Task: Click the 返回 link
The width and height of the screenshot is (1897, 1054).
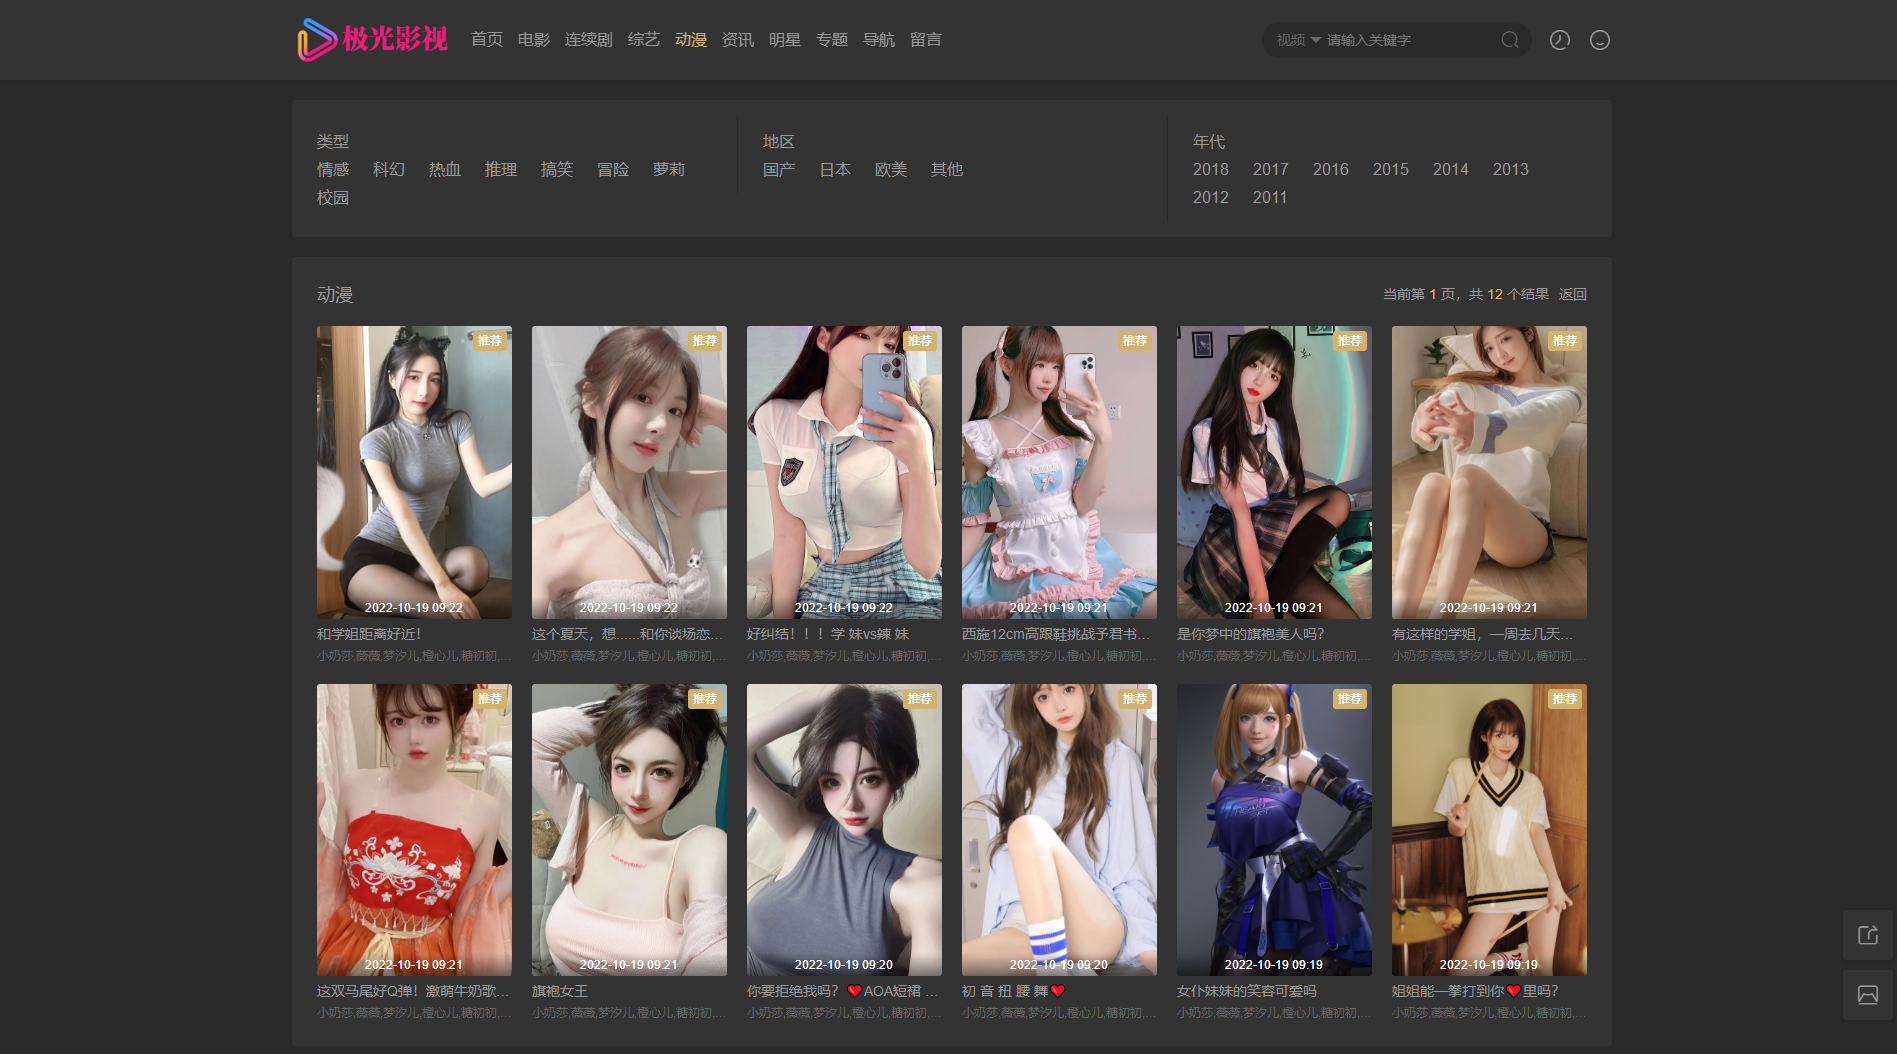Action: pyautogui.click(x=1572, y=294)
